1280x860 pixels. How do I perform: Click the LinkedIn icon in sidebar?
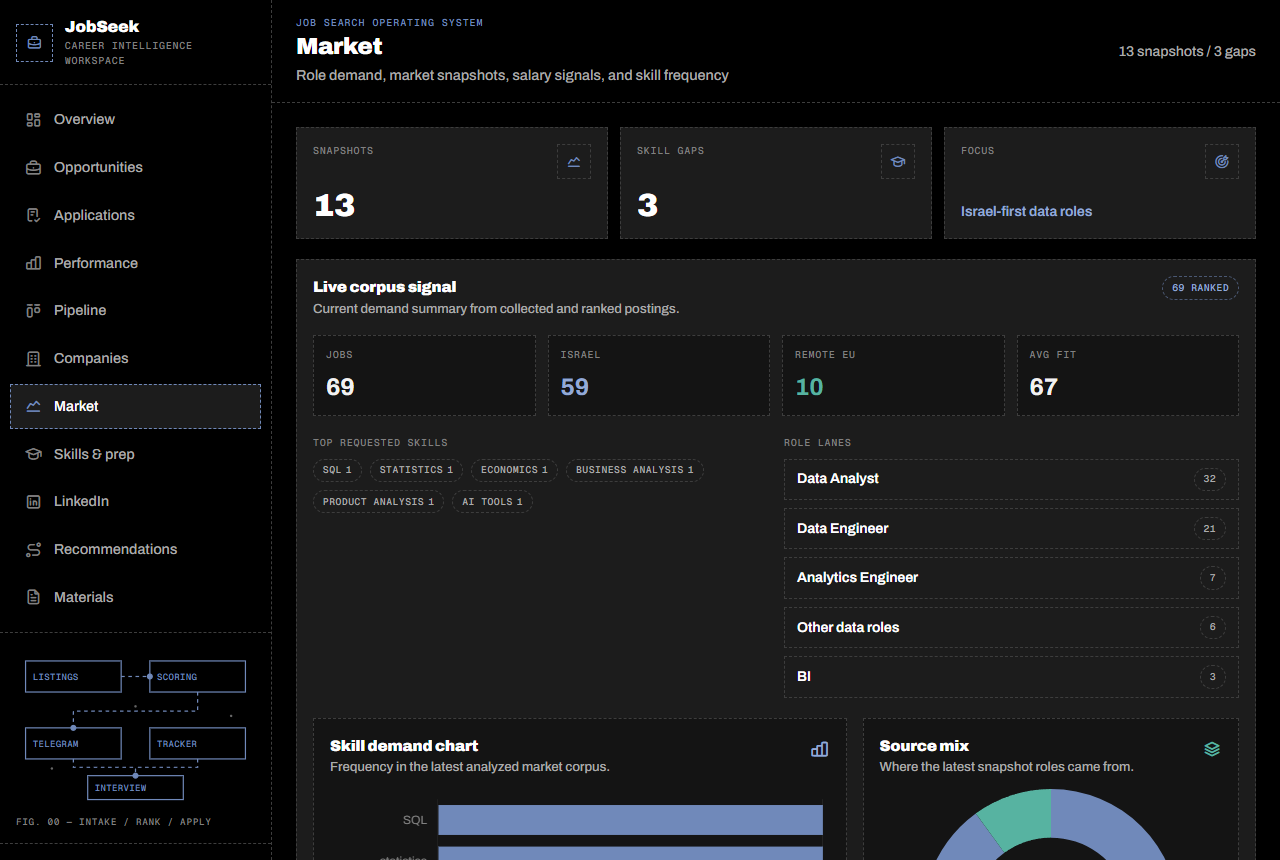33,502
